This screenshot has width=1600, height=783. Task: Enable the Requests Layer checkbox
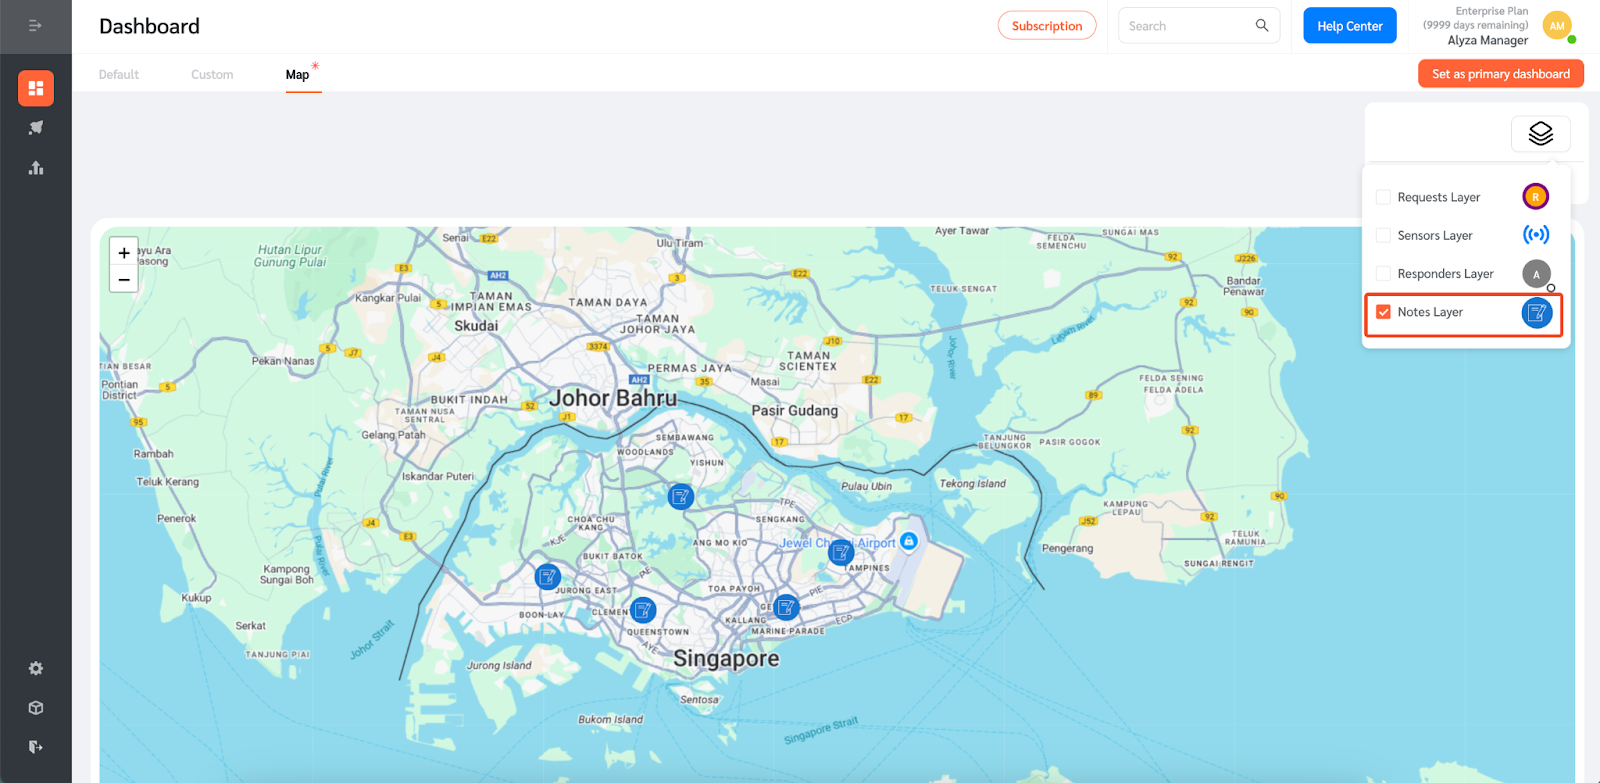click(x=1383, y=197)
